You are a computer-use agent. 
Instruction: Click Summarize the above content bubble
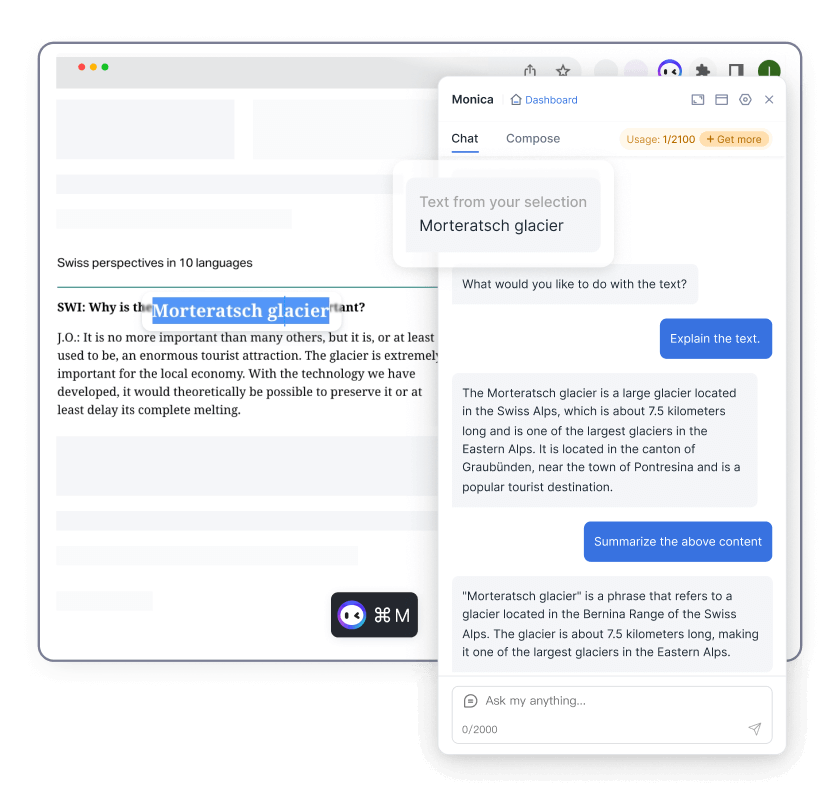678,542
